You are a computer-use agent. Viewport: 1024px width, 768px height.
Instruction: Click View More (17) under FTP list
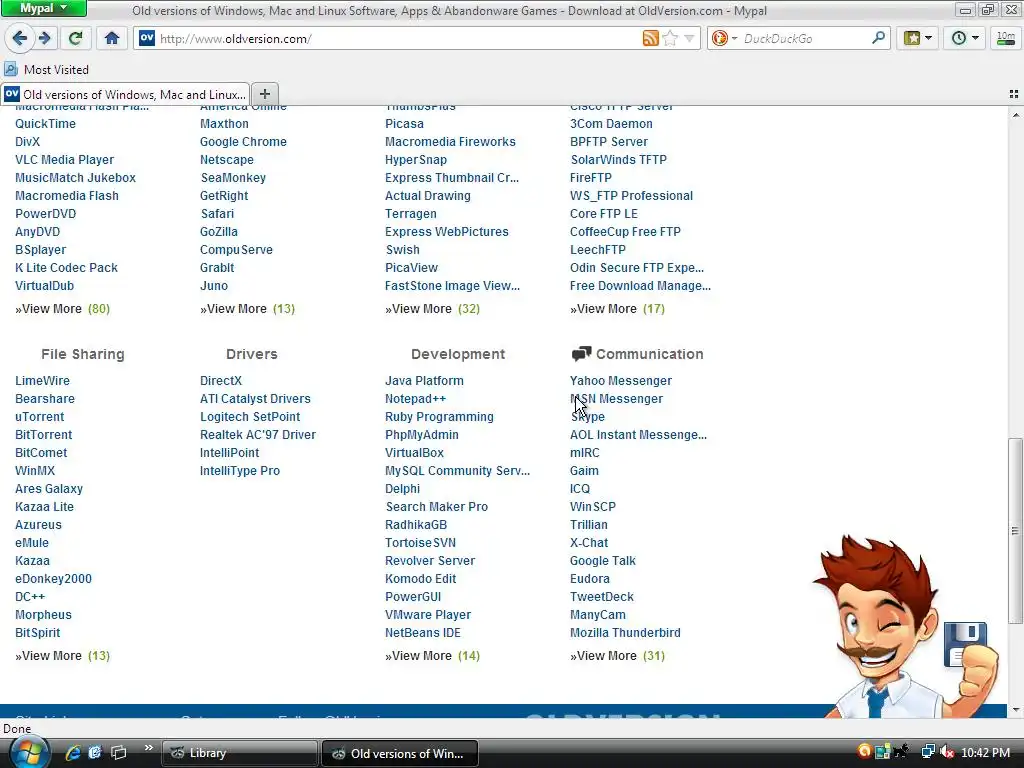click(x=617, y=308)
